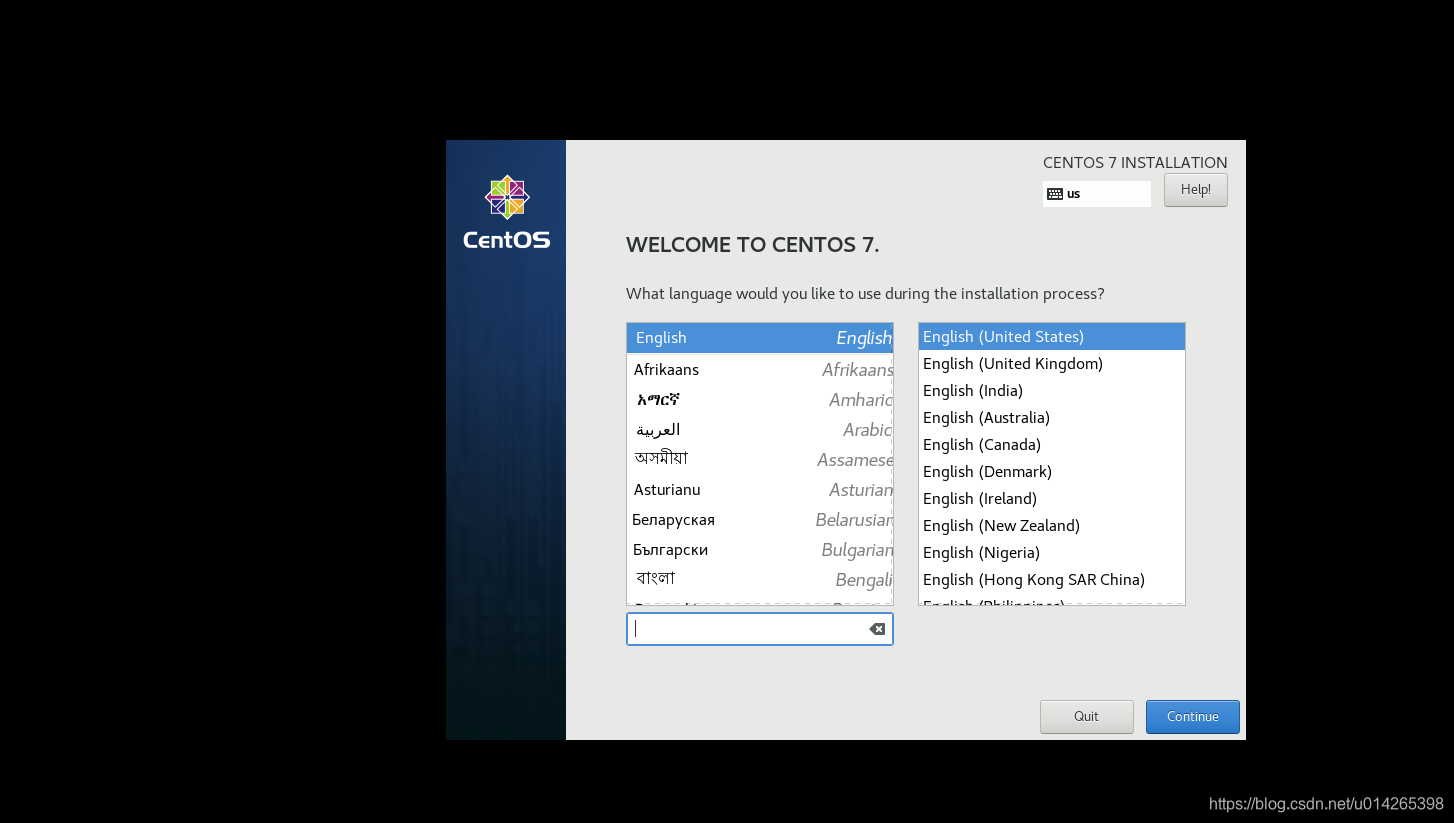This screenshot has width=1454, height=823.
Task: Focus the language search input field
Action: pos(760,629)
